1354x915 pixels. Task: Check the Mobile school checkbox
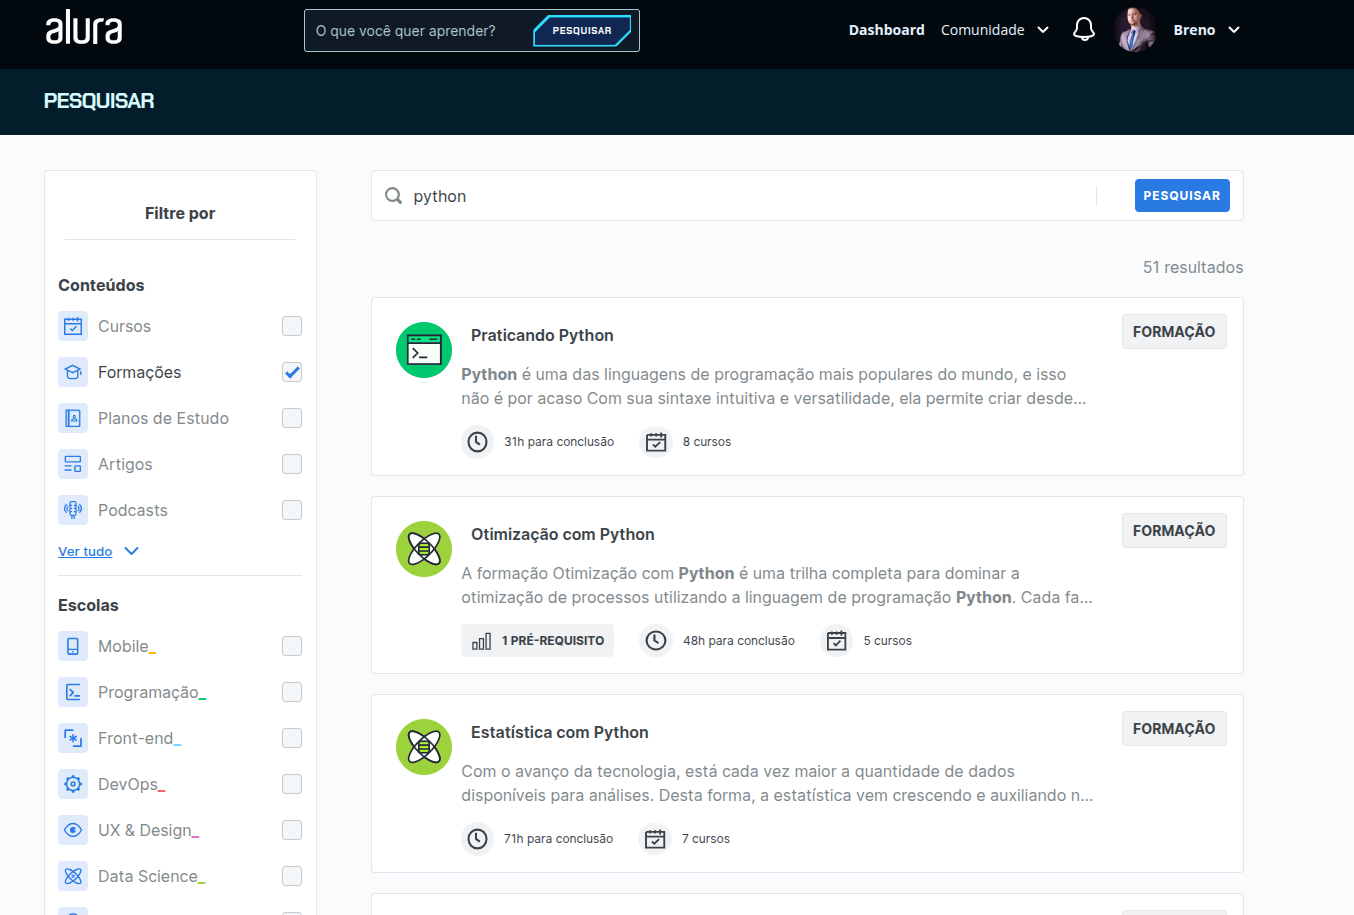click(x=292, y=646)
